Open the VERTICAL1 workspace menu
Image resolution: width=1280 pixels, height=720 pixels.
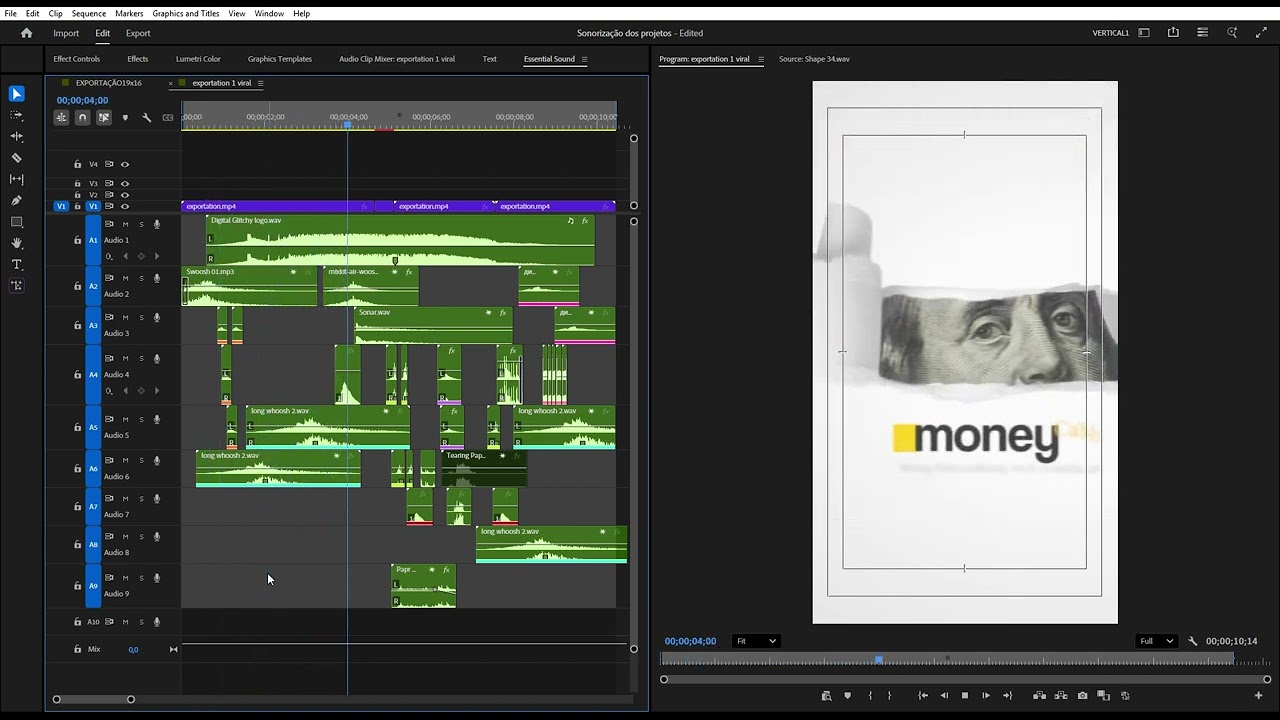[1110, 33]
